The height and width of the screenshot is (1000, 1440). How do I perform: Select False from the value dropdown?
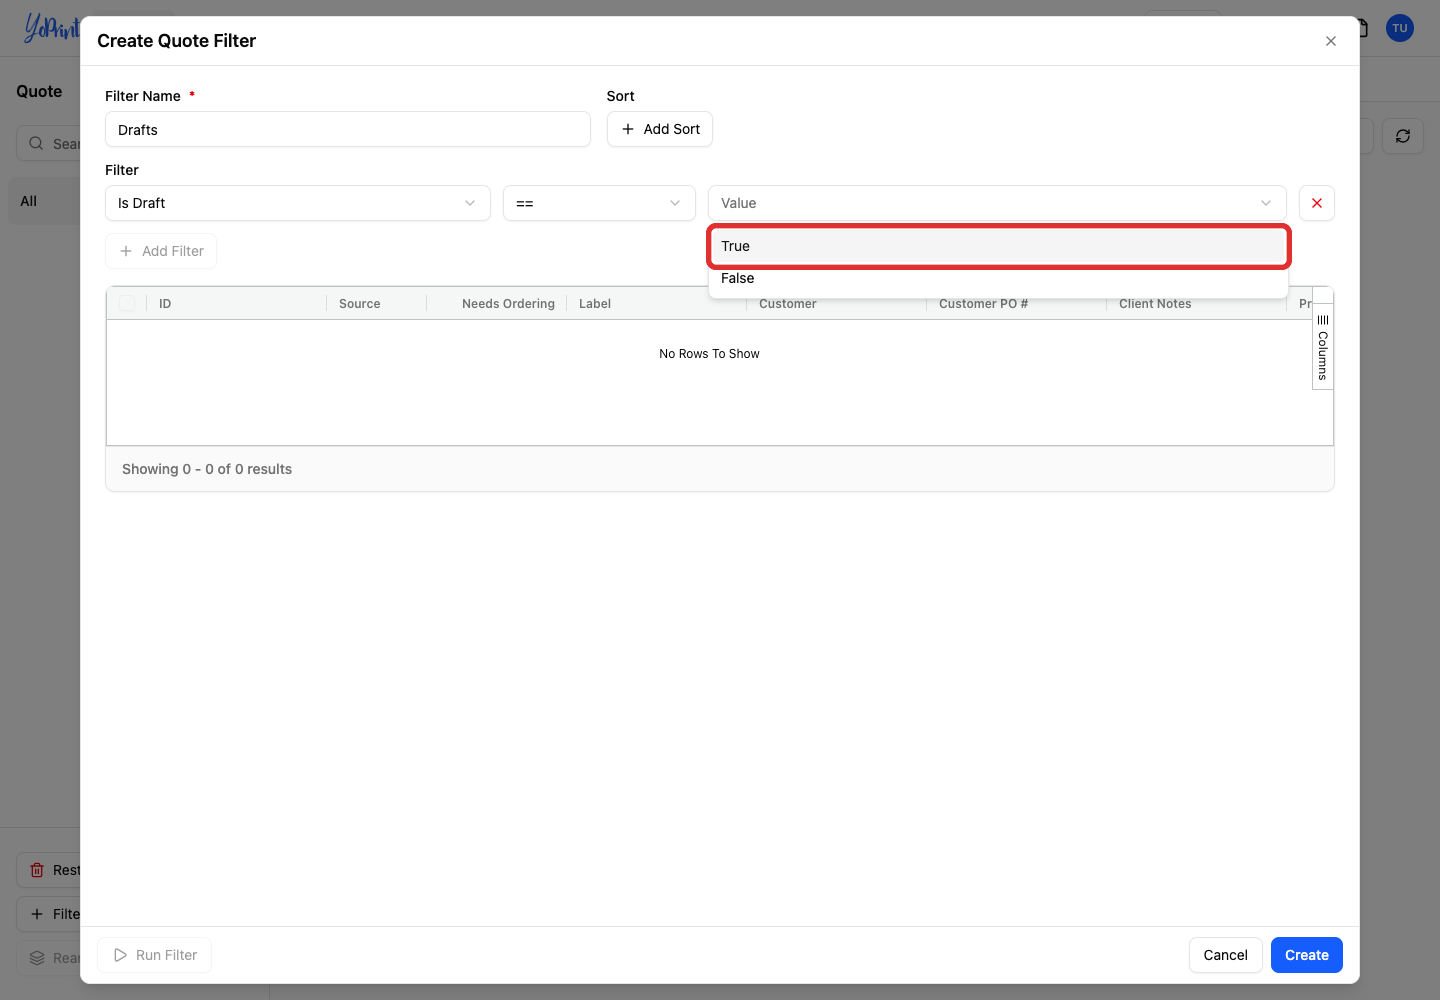tap(998, 278)
